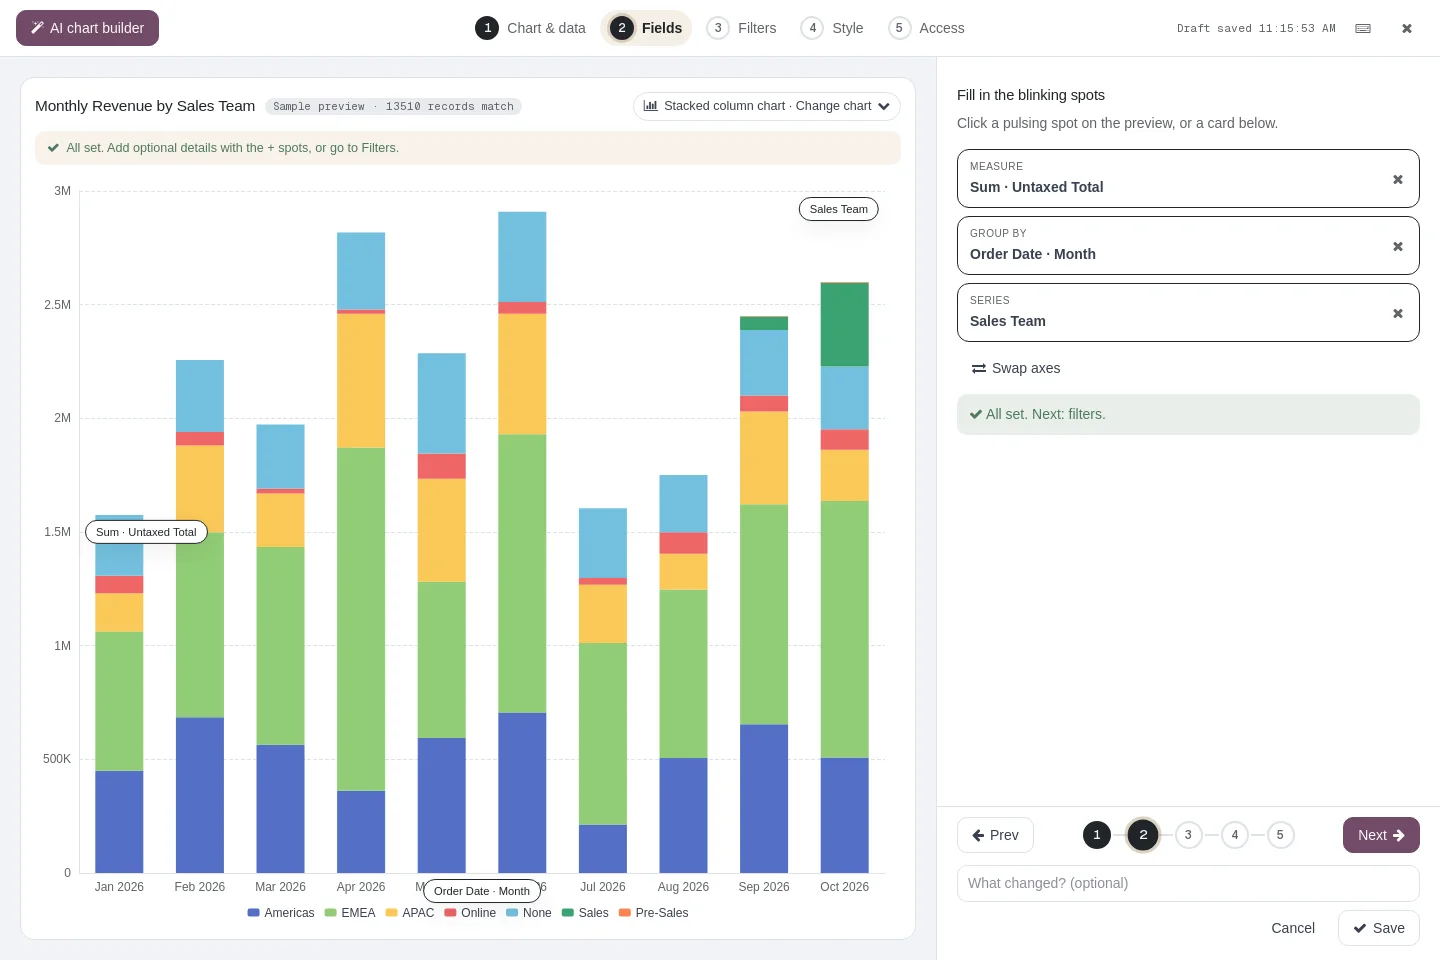Screen dimensions: 1440x960
Task: Click the Swap axes button
Action: pos(1016,368)
